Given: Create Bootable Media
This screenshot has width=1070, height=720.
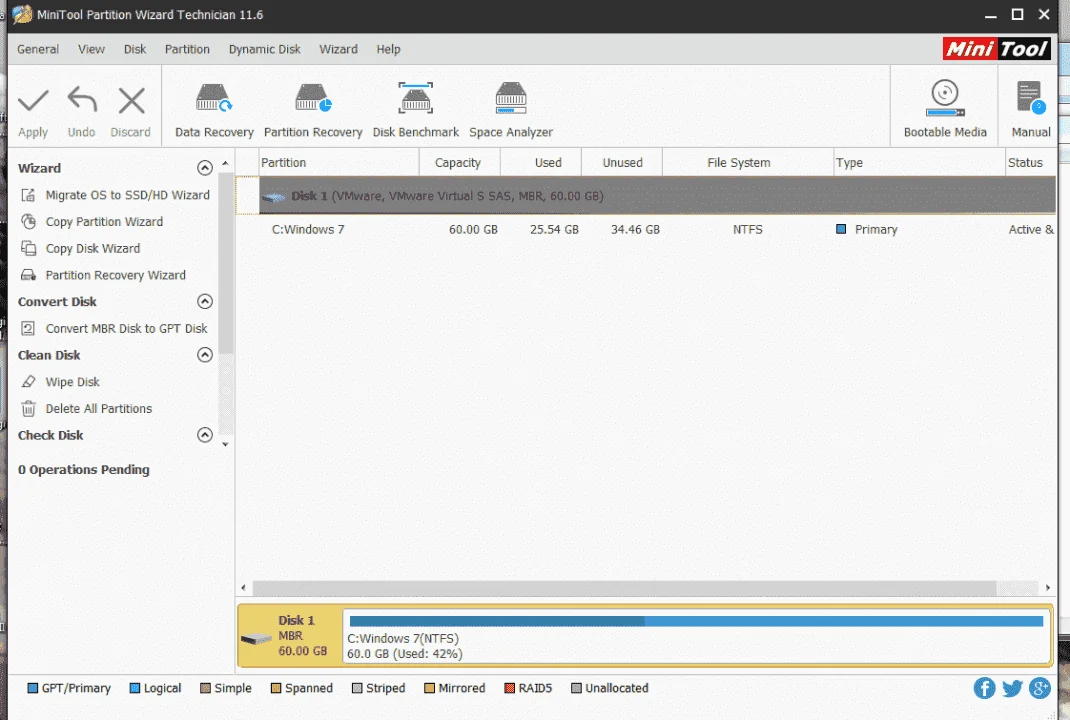Looking at the screenshot, I should click(x=944, y=109).
